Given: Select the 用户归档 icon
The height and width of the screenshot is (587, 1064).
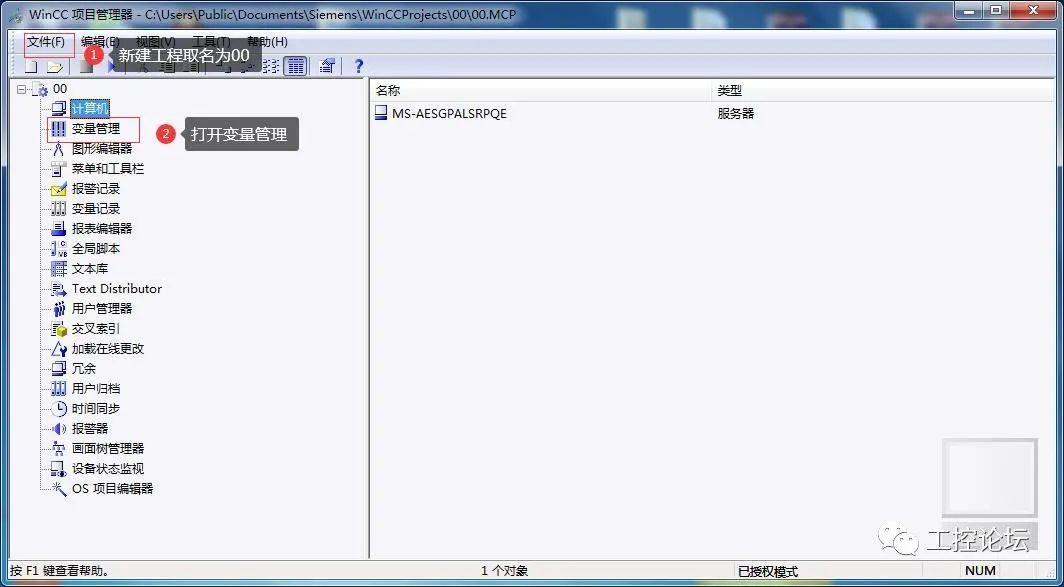Looking at the screenshot, I should (x=60, y=389).
